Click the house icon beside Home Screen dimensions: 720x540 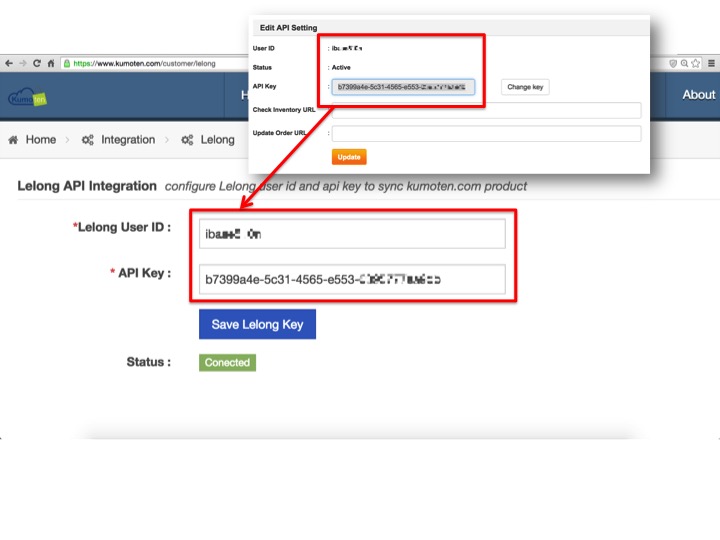point(13,140)
